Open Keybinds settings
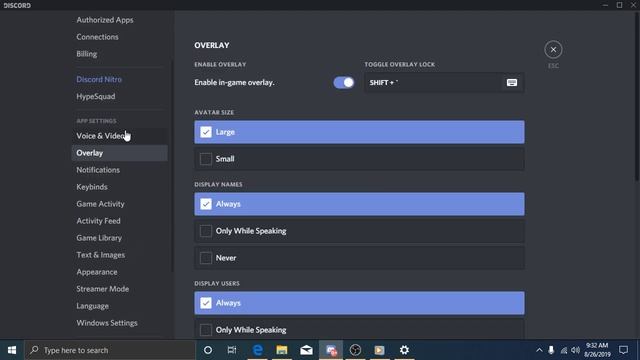The height and width of the screenshot is (360, 640). [x=92, y=187]
